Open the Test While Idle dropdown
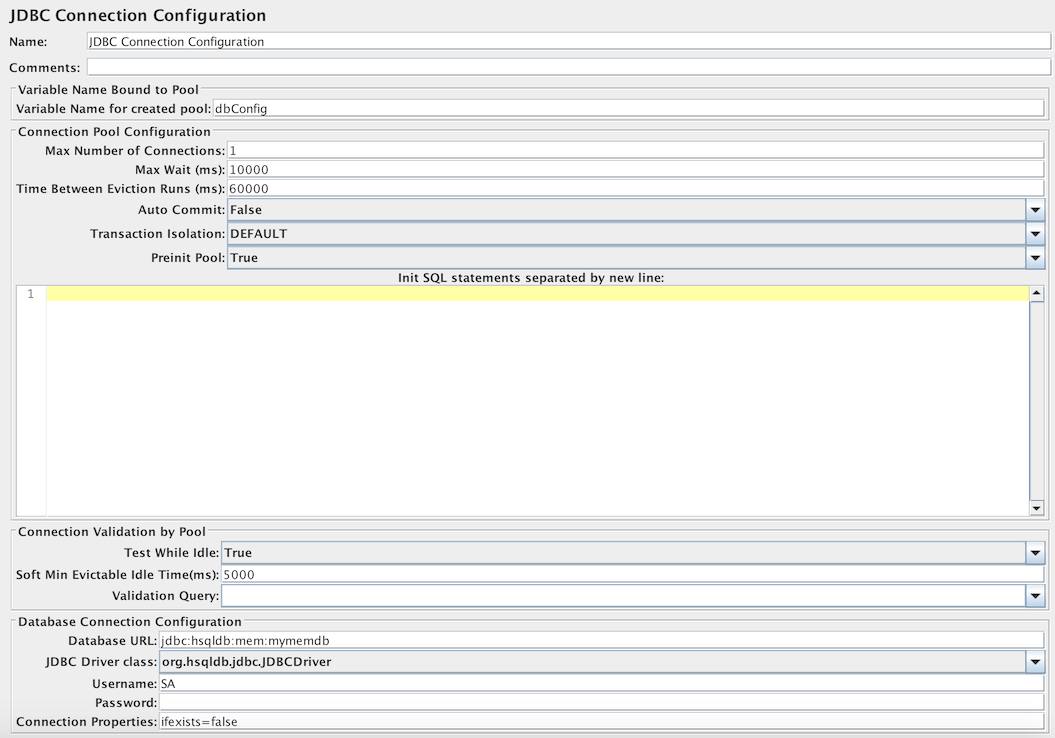 pos(632,553)
